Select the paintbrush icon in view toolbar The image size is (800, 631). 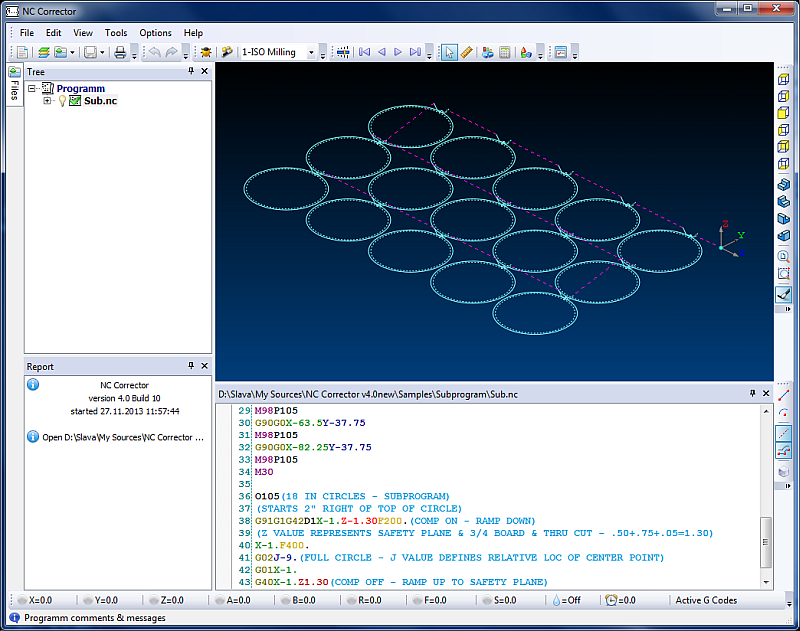point(784,294)
